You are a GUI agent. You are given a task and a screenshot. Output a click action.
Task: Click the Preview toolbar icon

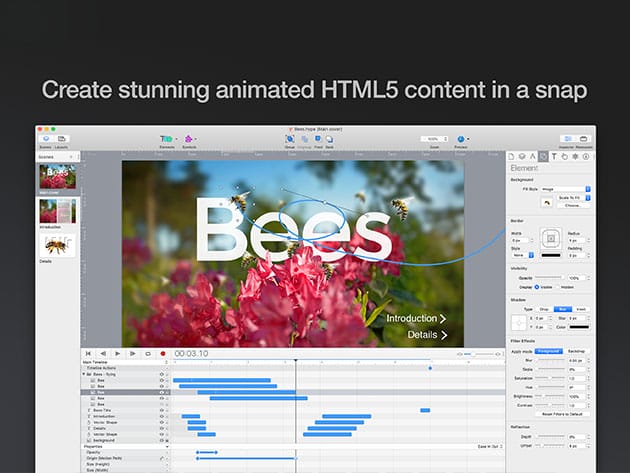[462, 139]
